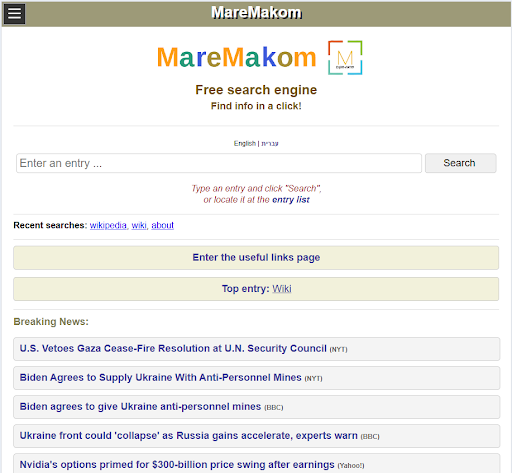Open recent search "wikipedia"
This screenshot has height=473, width=512.
coord(108,225)
